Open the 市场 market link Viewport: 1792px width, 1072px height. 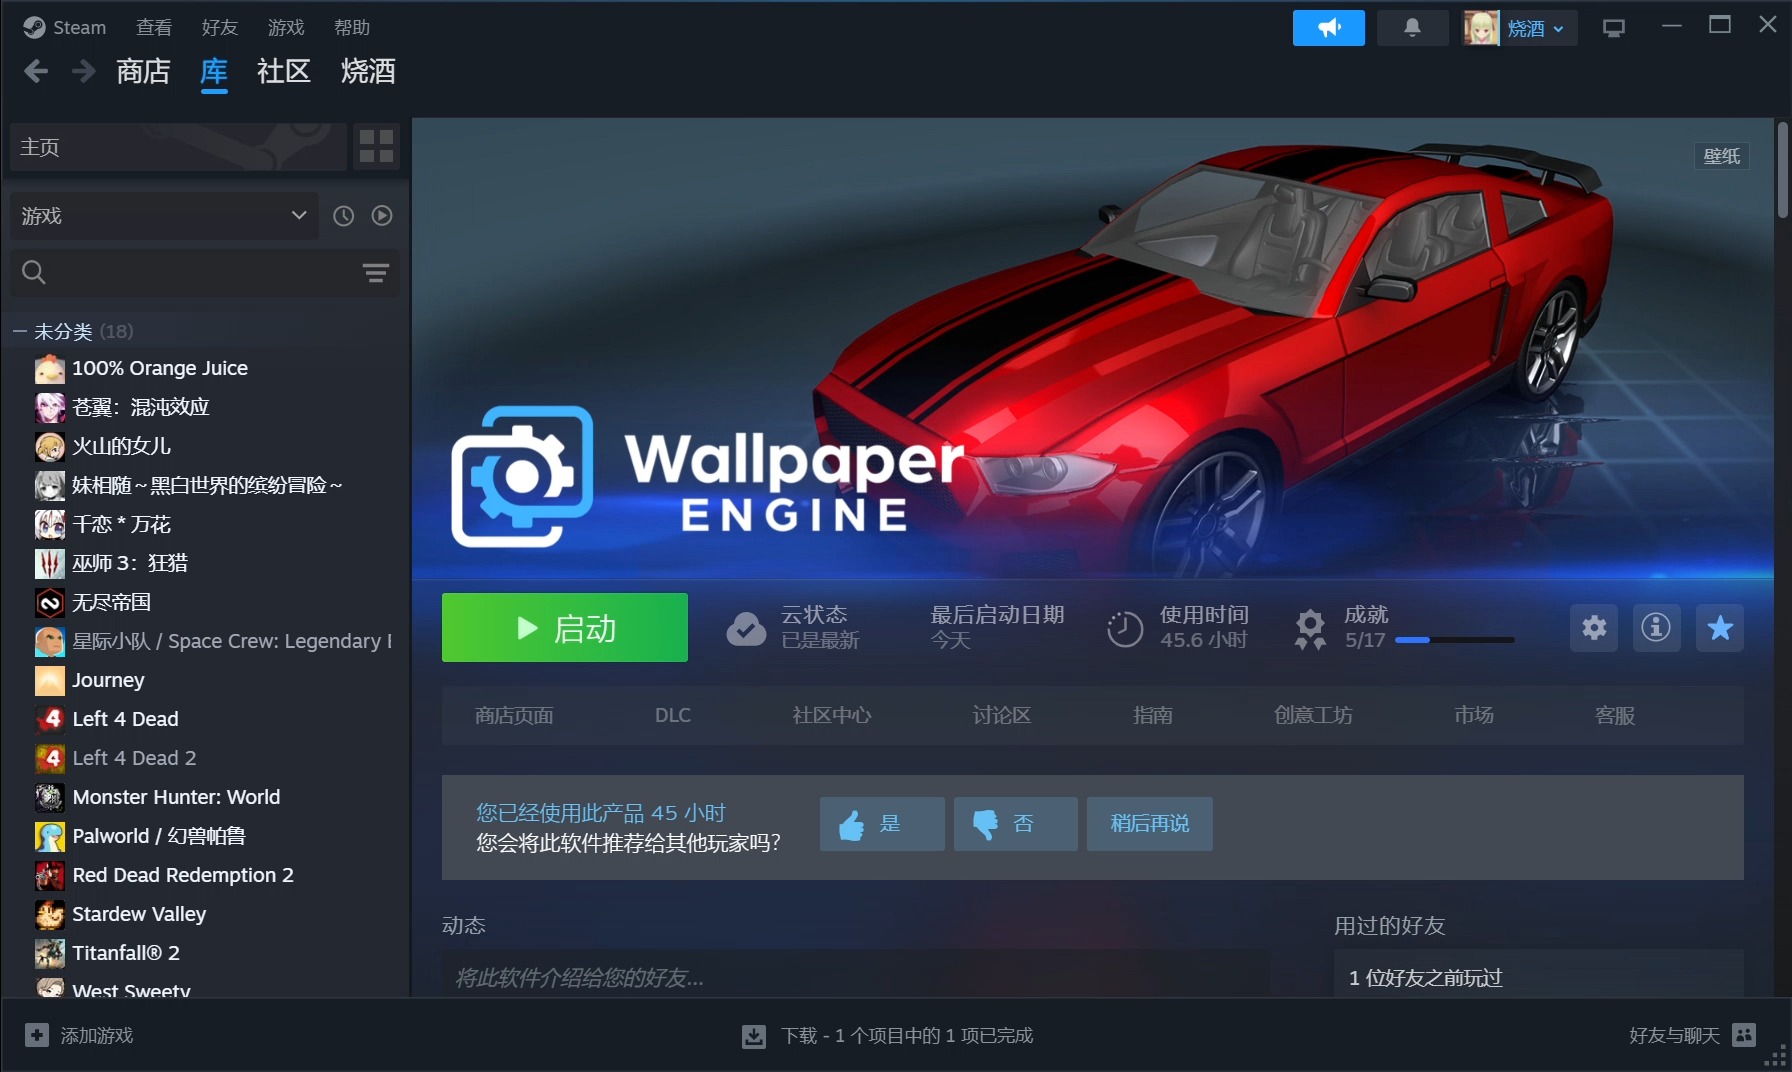point(1474,715)
